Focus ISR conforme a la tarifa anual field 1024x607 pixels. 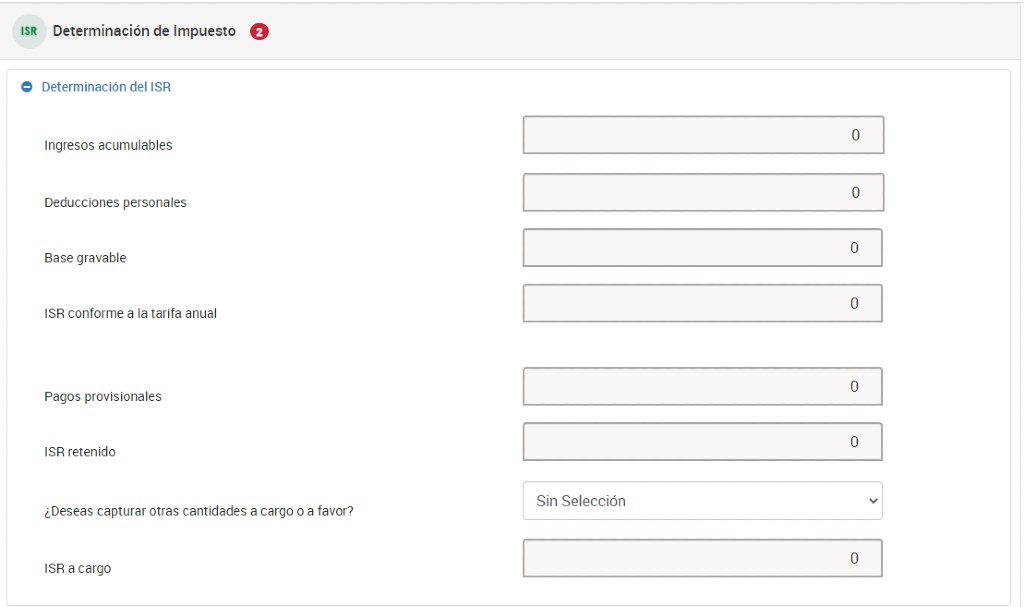702,303
